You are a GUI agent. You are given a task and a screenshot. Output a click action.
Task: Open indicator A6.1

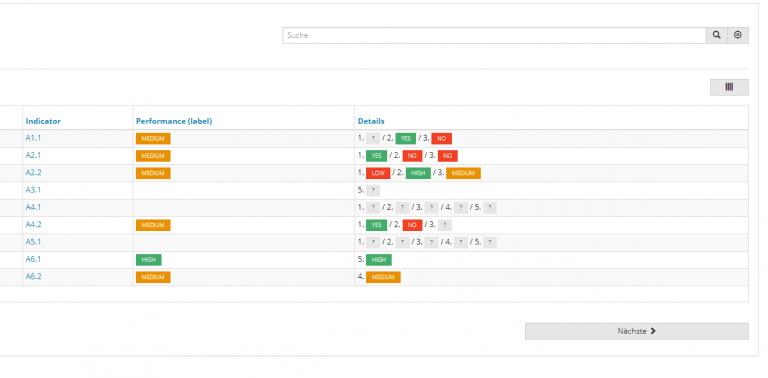[33, 259]
